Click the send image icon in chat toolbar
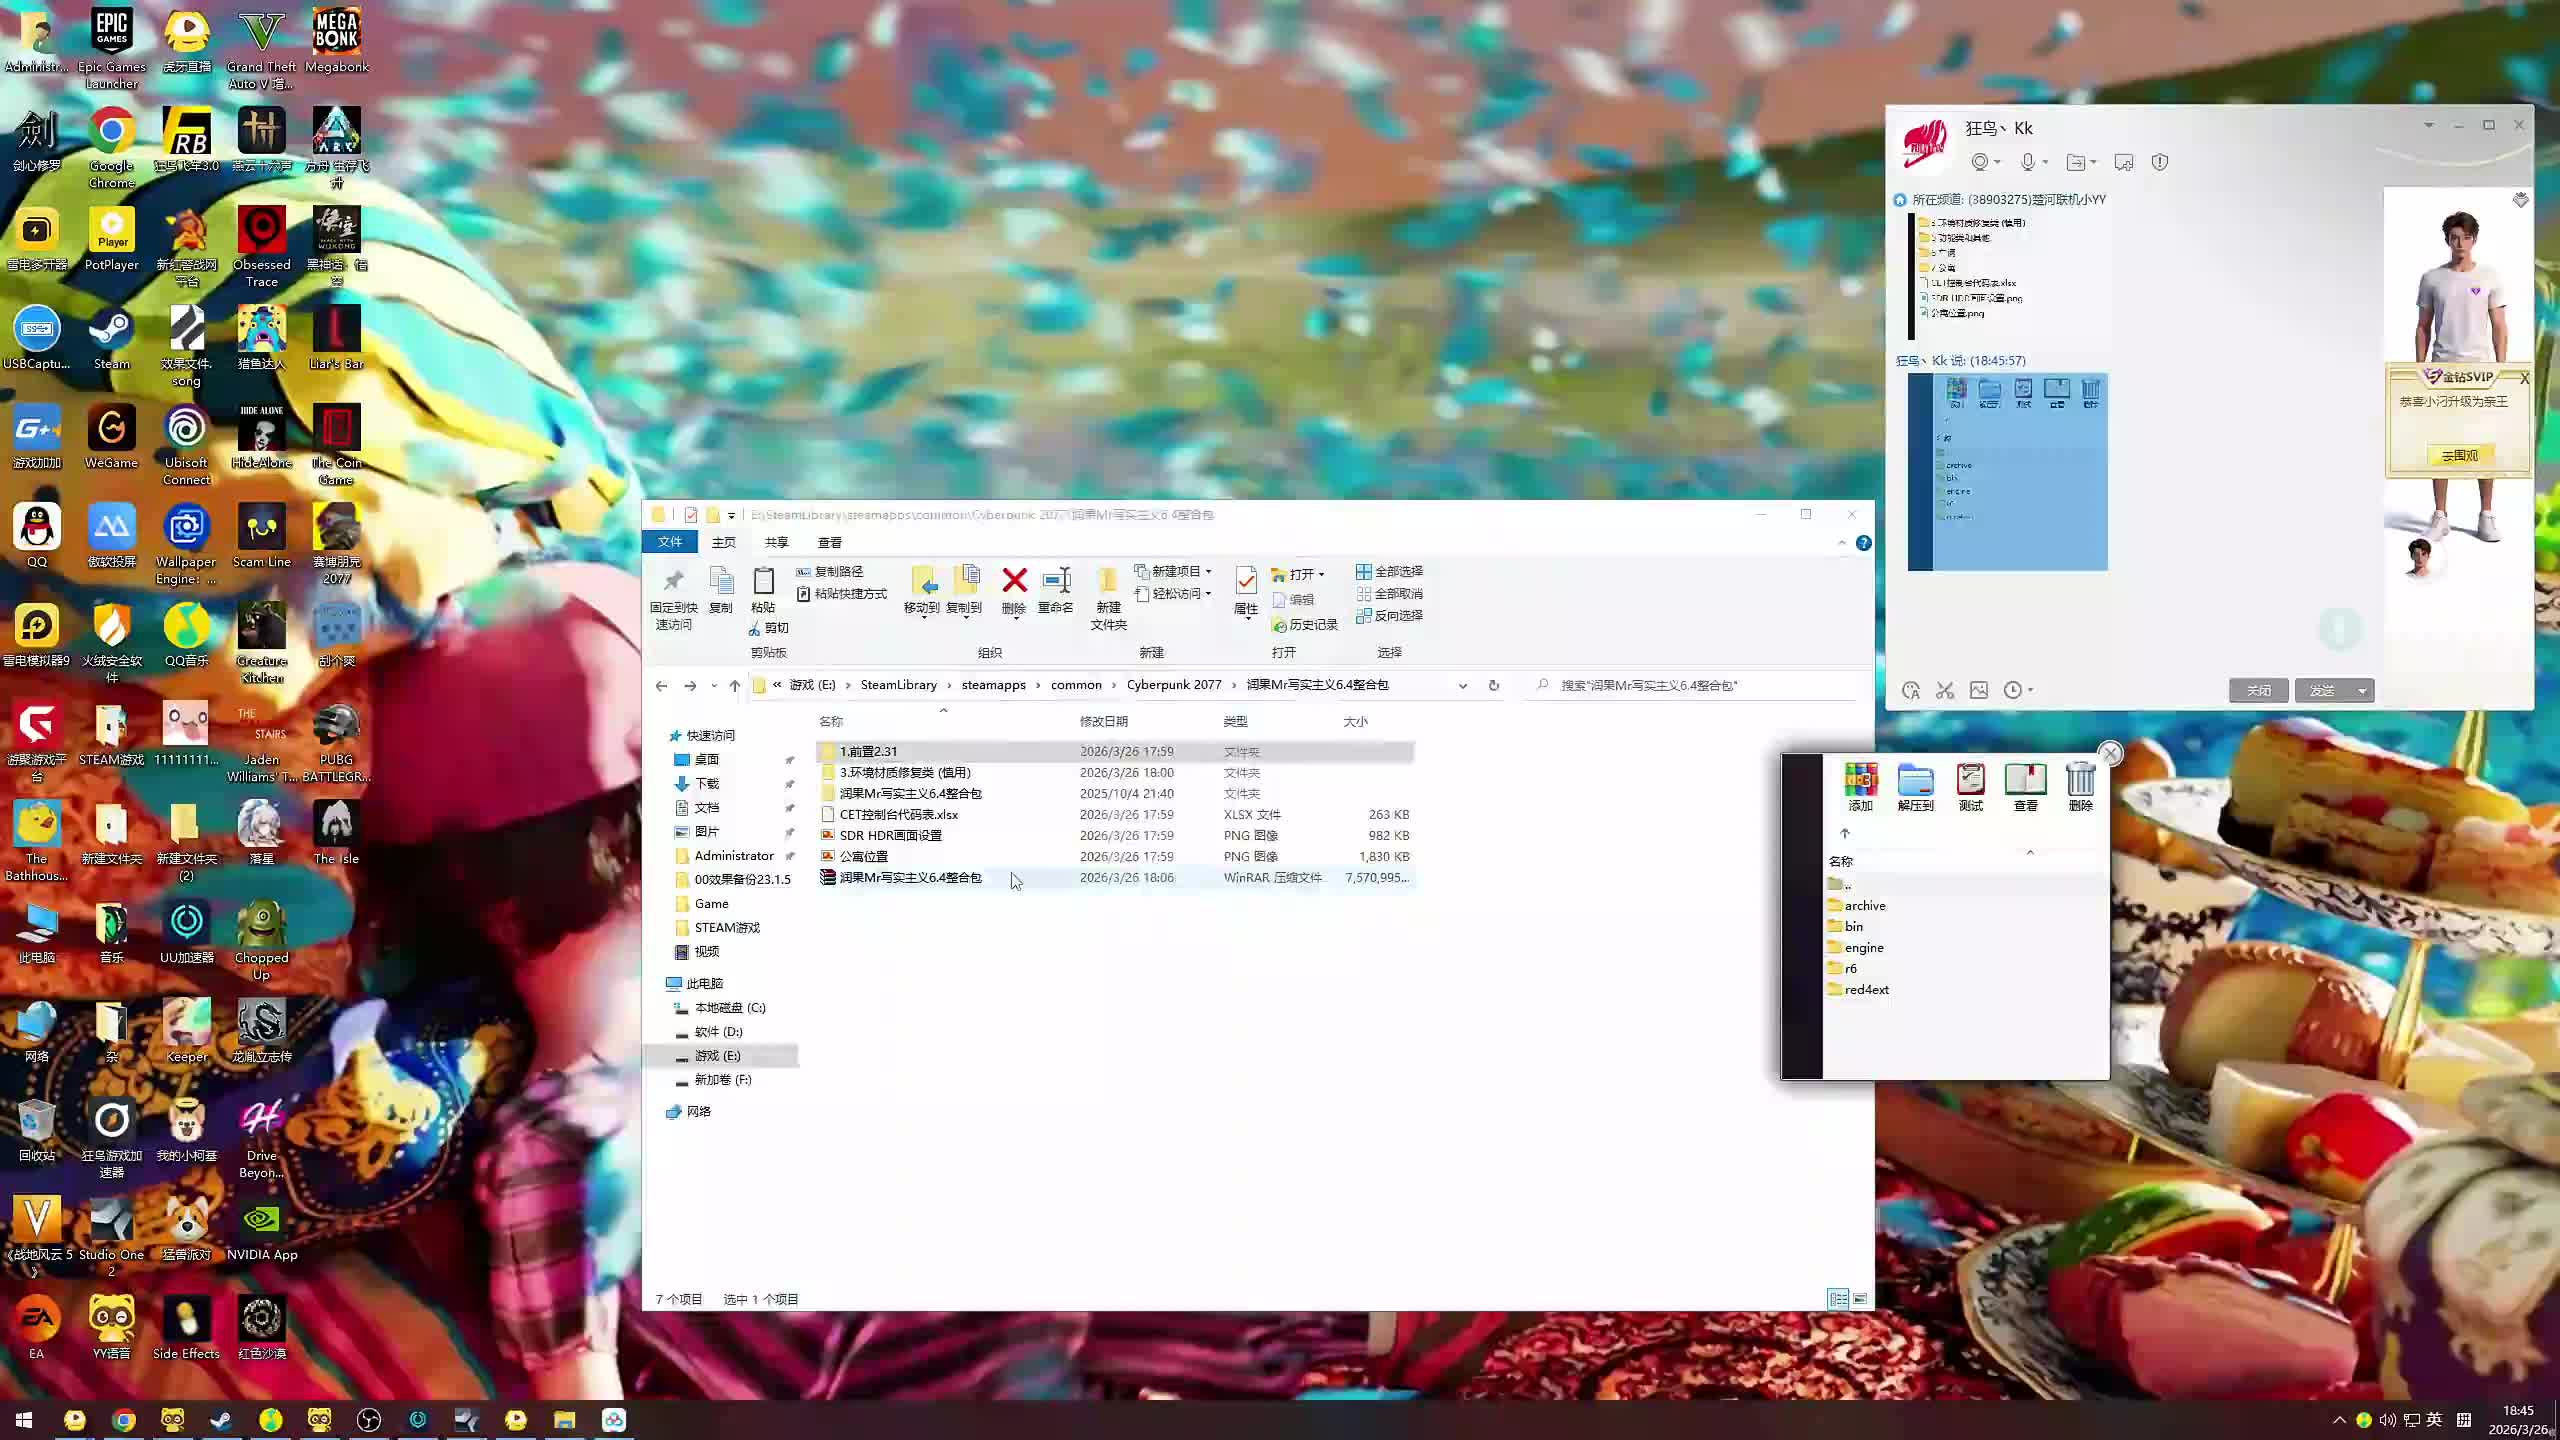Screen dimensions: 2560x1440 coord(1979,690)
